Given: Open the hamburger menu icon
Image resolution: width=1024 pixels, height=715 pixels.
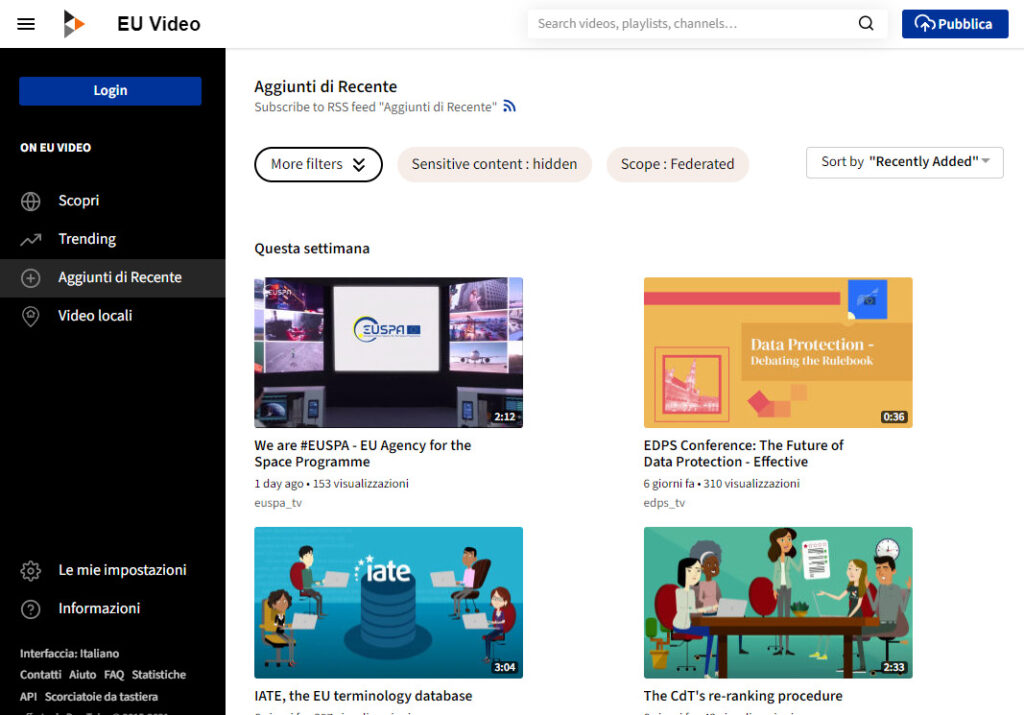Looking at the screenshot, I should point(26,24).
